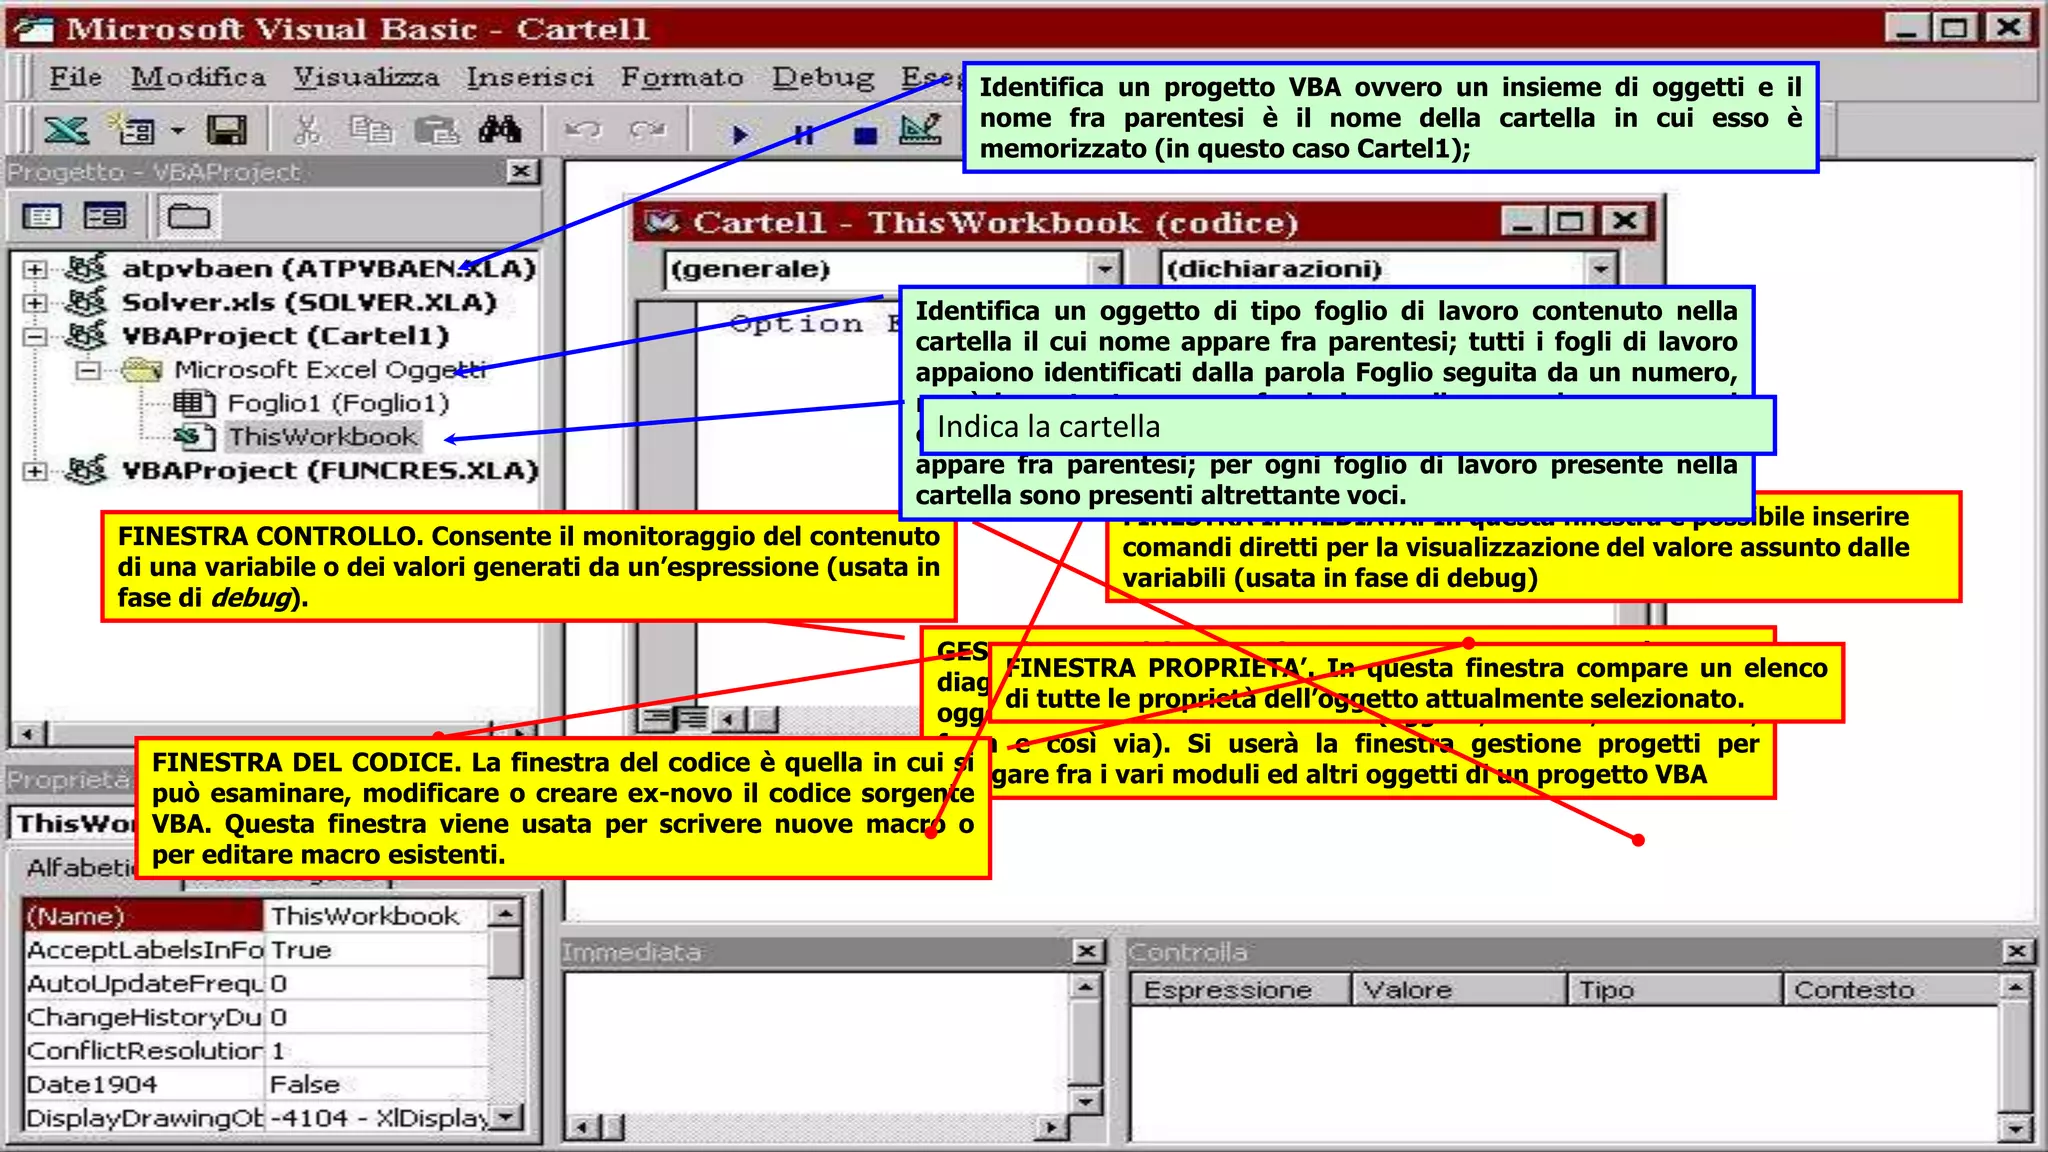Image resolution: width=2048 pixels, height=1152 pixels.
Task: Close the Immediata window
Action: click(1087, 951)
